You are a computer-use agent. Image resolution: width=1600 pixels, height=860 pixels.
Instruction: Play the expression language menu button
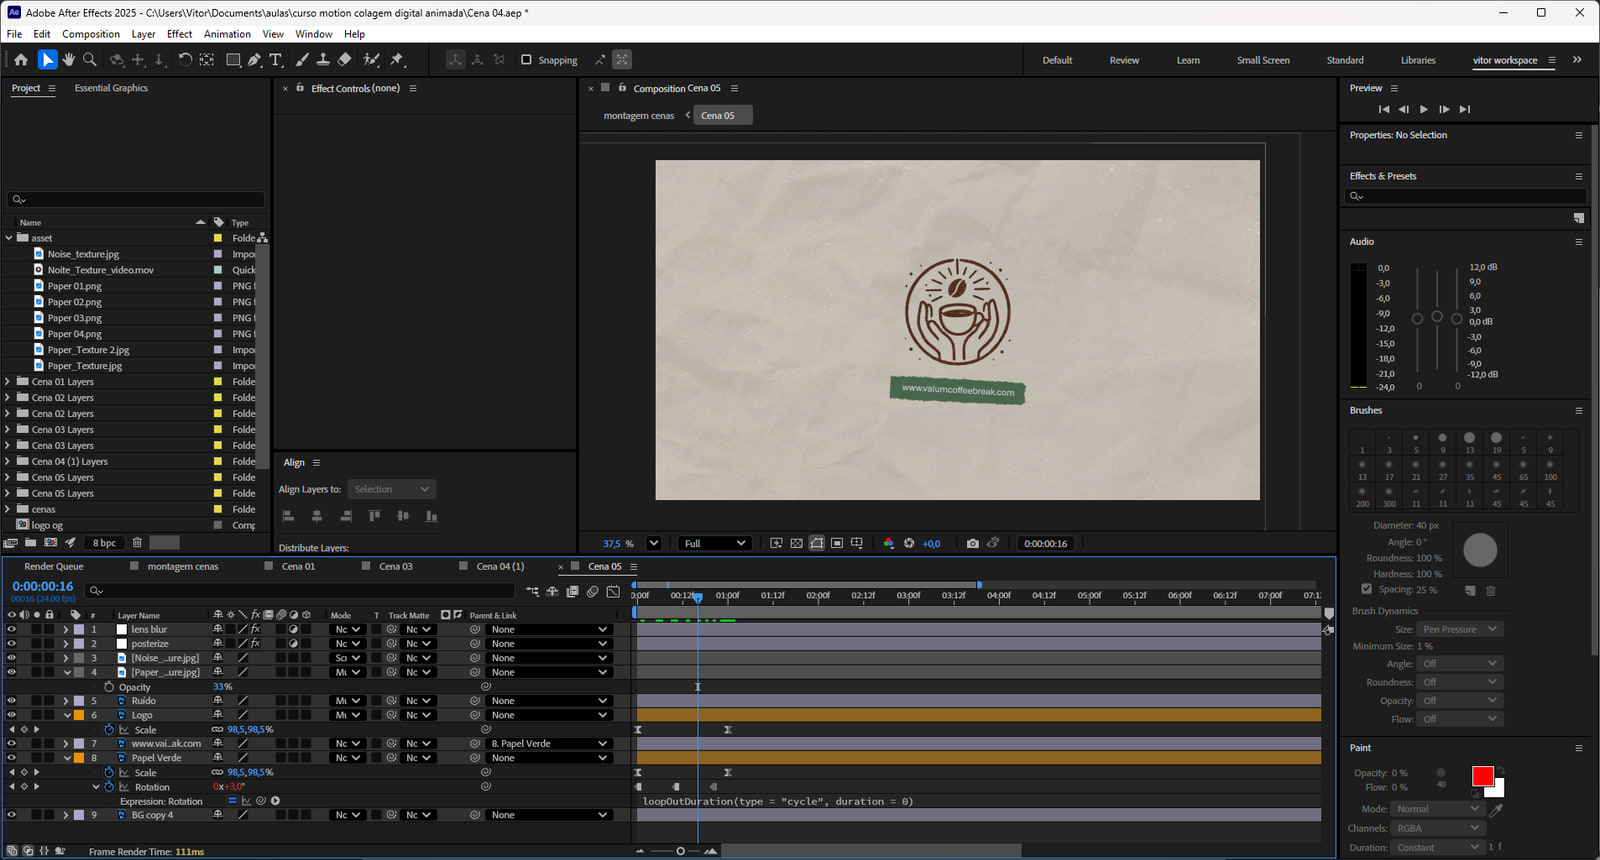click(x=275, y=801)
